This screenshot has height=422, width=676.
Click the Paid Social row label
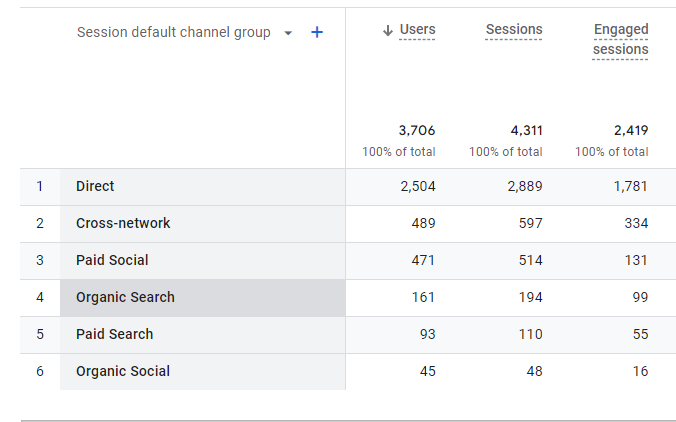(112, 260)
